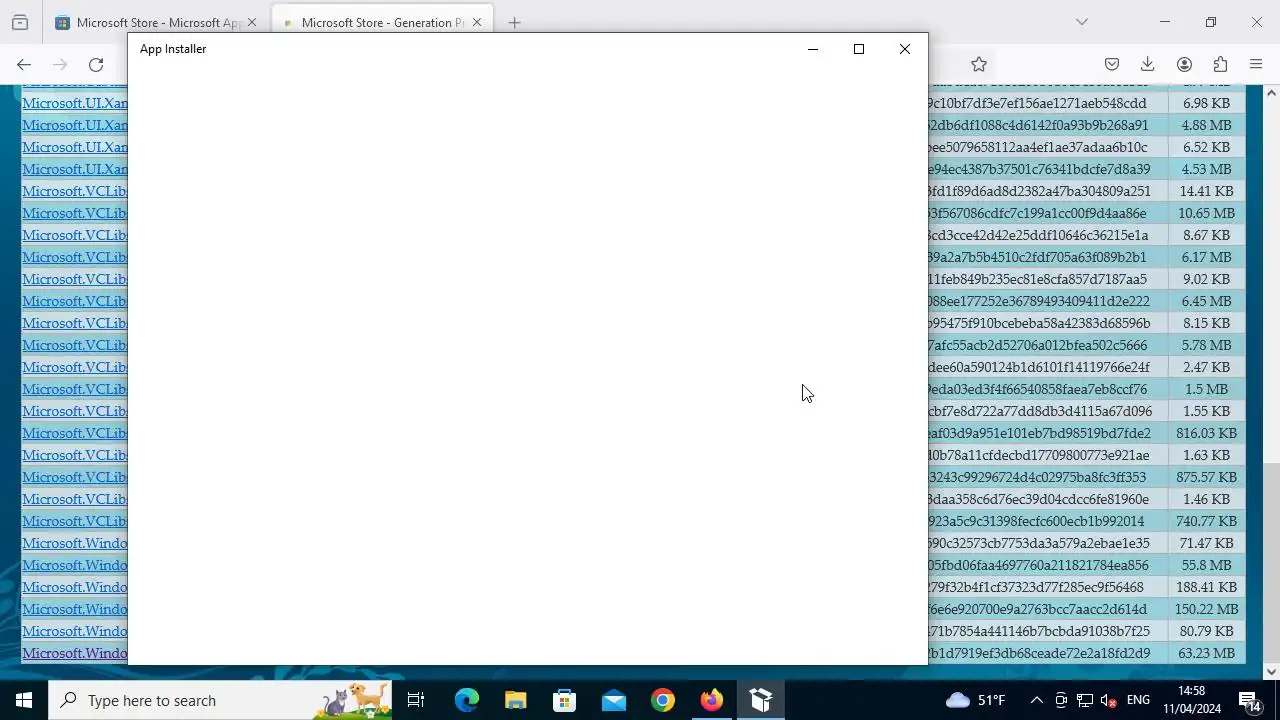Viewport: 1280px width, 720px height.
Task: Open notification center with 14 badge
Action: click(x=1249, y=700)
